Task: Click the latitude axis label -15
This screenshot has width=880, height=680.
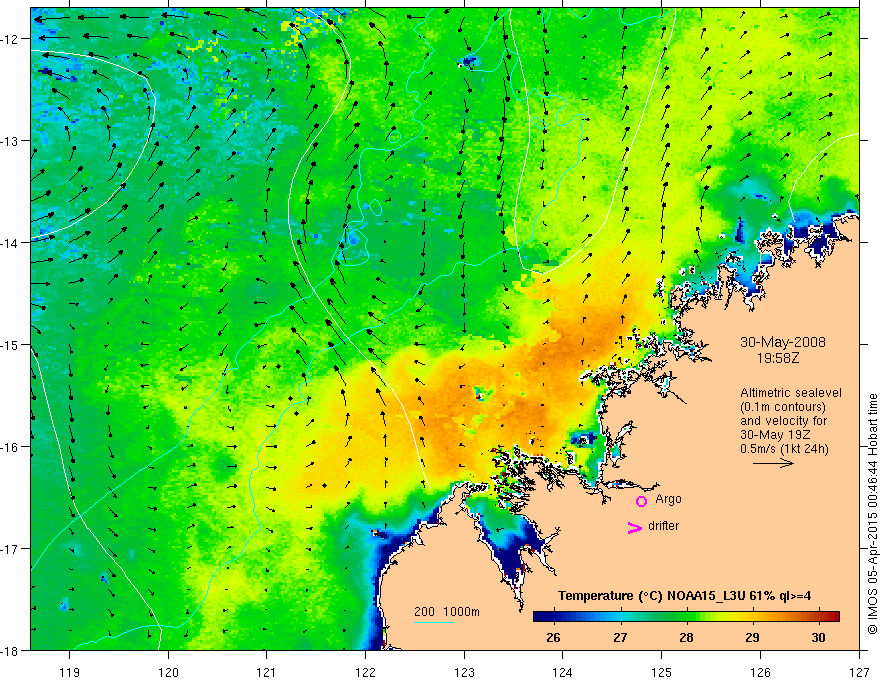Action: click(x=10, y=345)
